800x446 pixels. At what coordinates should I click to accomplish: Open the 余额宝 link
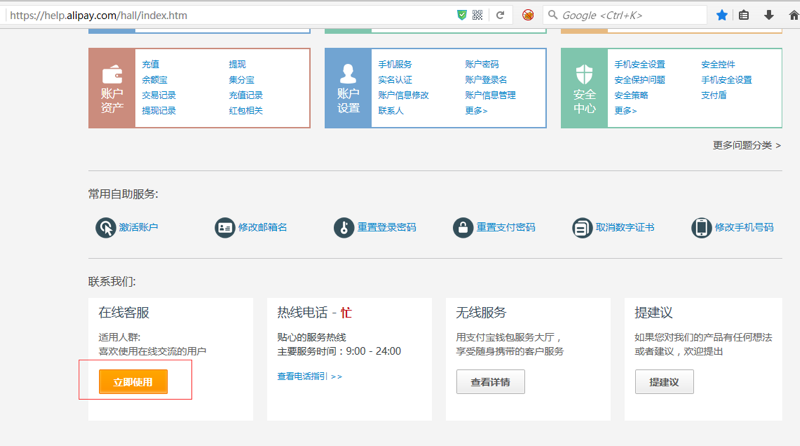click(x=155, y=80)
